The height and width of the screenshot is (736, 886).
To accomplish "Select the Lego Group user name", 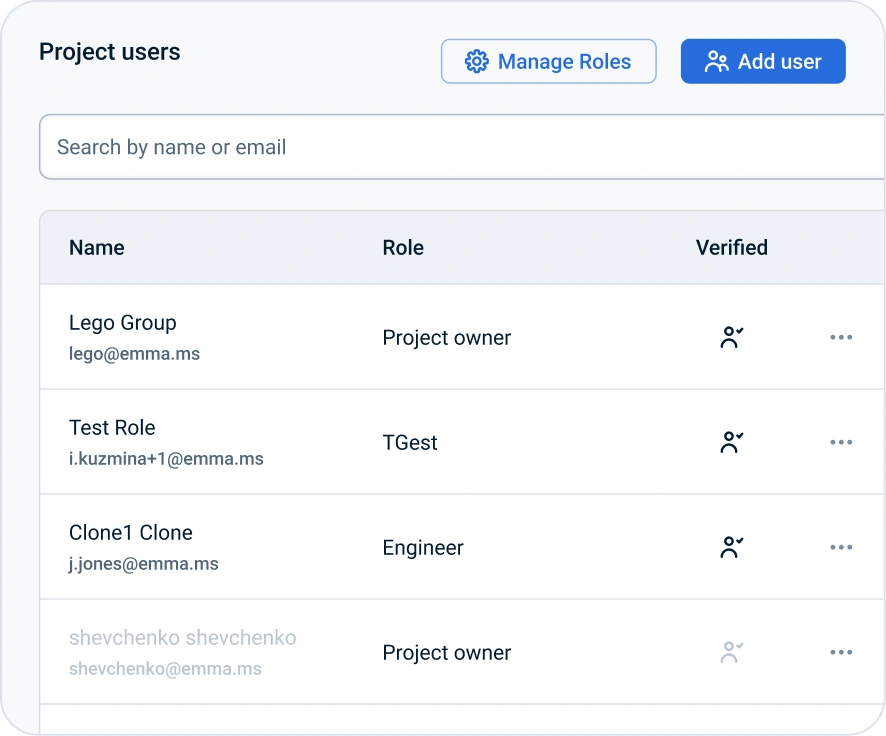I will click(x=123, y=323).
